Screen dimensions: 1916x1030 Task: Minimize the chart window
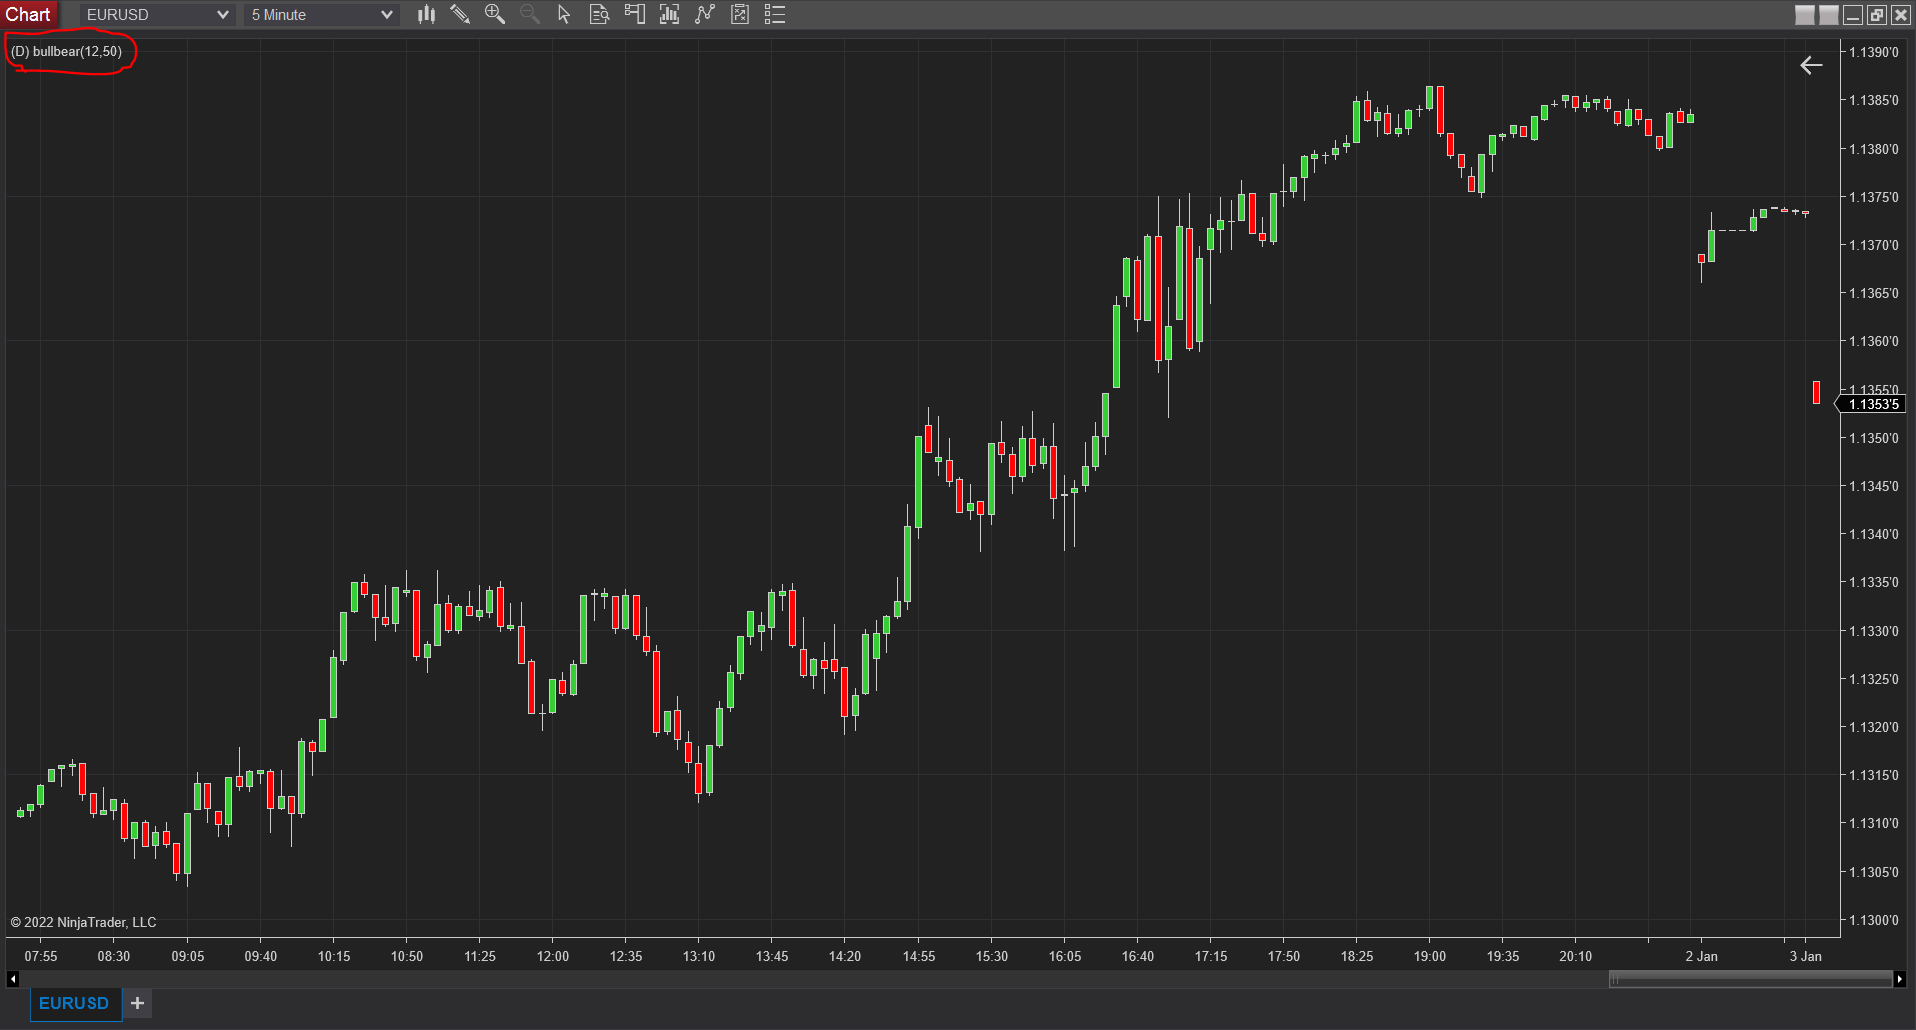(x=1853, y=15)
